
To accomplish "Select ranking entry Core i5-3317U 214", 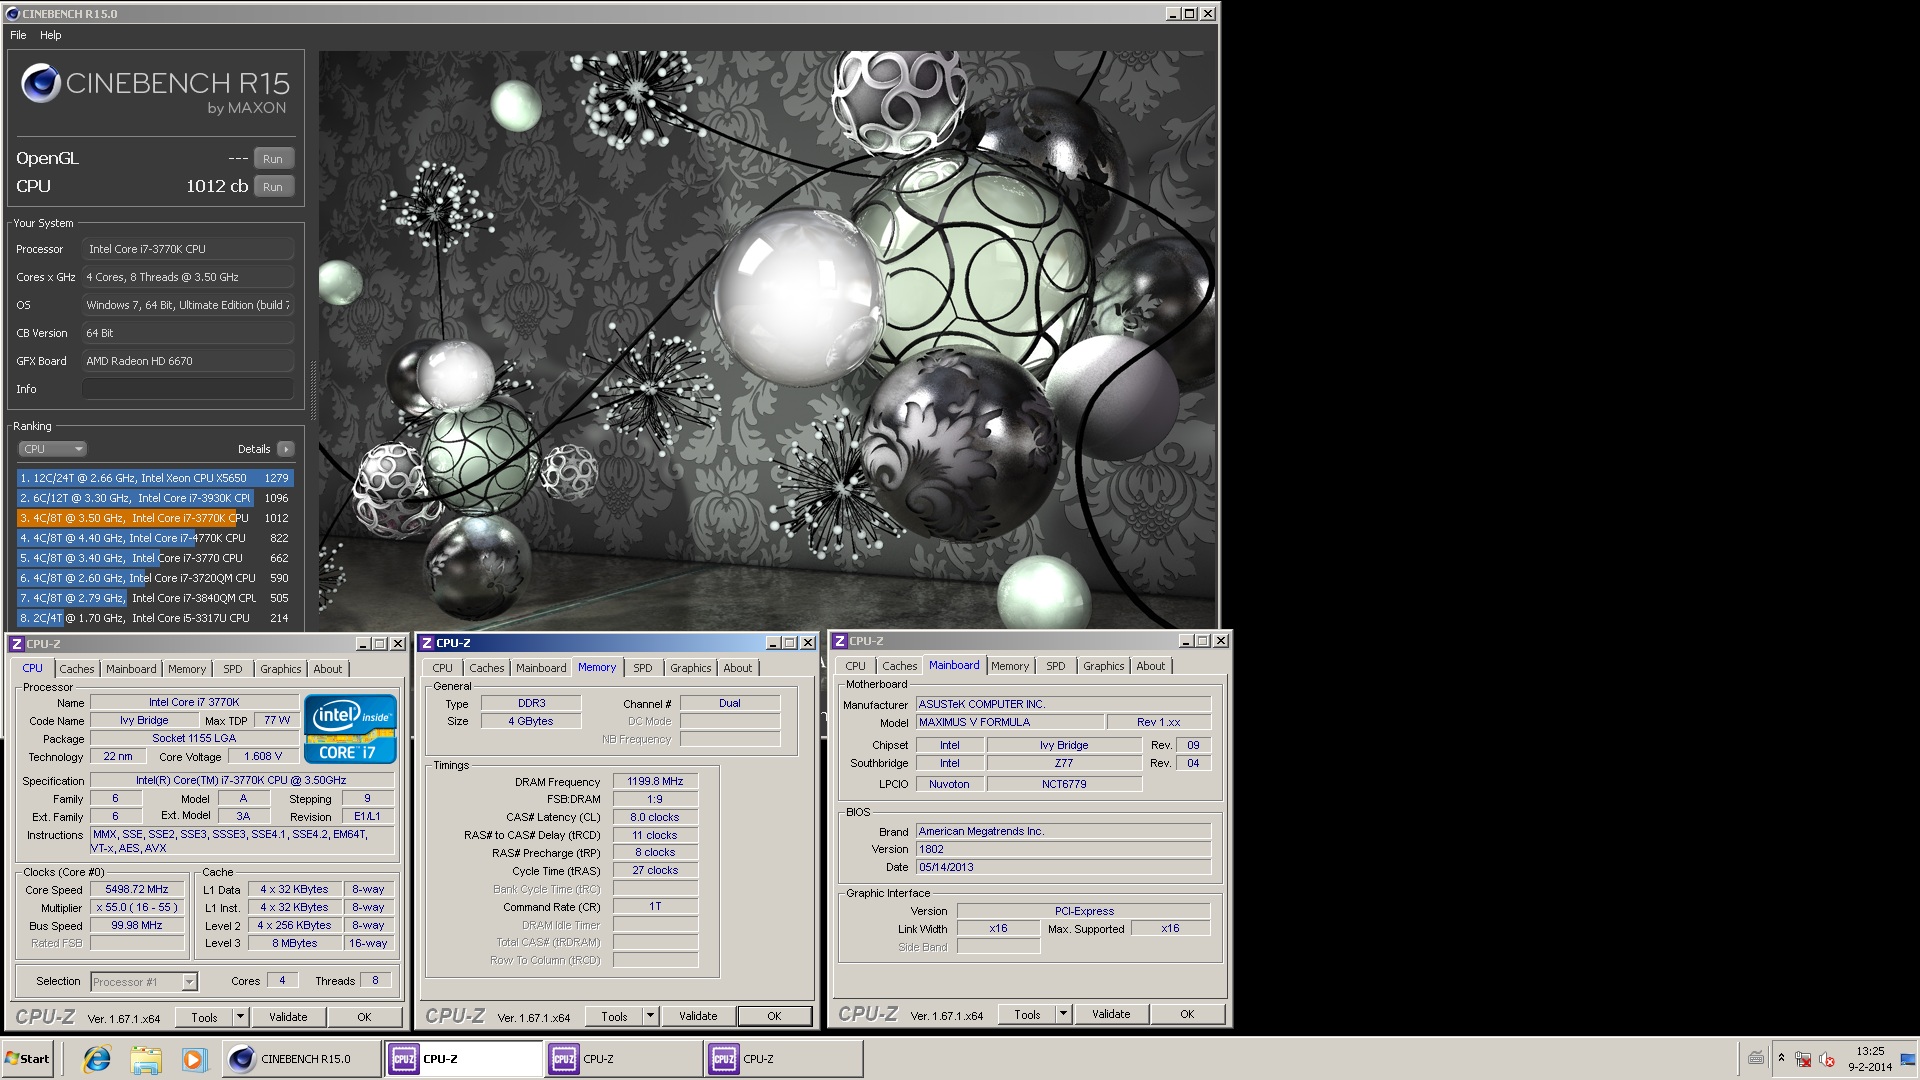I will pos(155,618).
